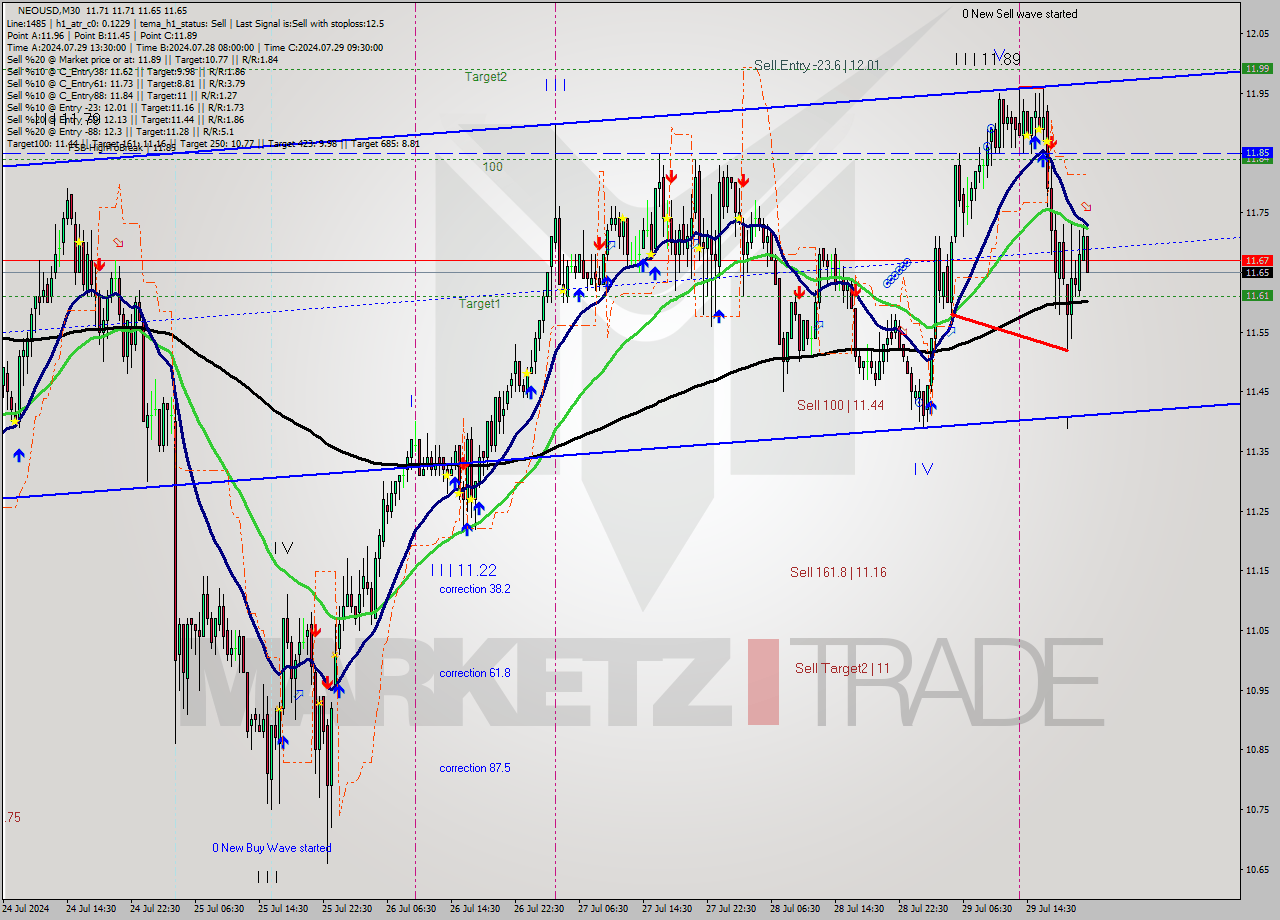Select the 'correction 61.8' label
Screen dimensions: 1280x920
(474, 673)
